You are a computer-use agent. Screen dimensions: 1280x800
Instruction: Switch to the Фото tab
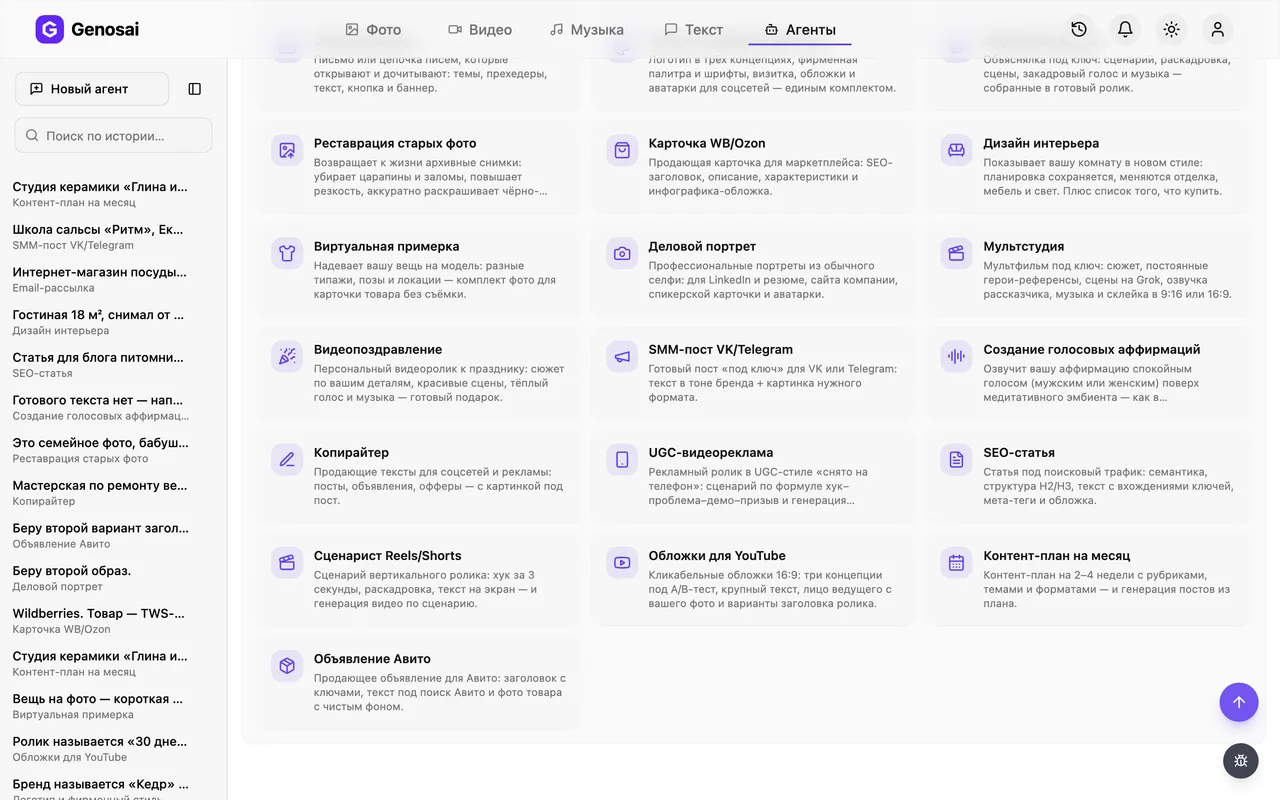[373, 29]
